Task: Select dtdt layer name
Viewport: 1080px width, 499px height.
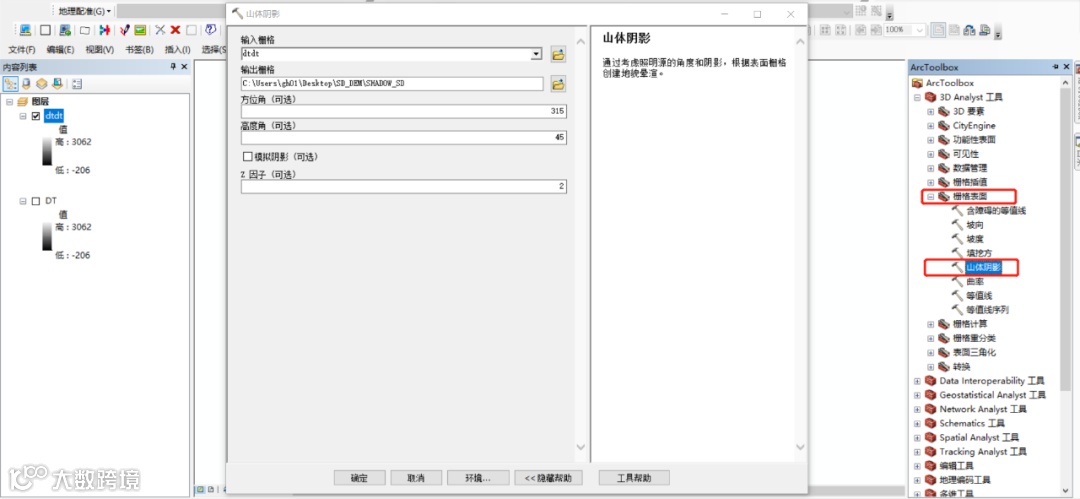Action: point(54,116)
